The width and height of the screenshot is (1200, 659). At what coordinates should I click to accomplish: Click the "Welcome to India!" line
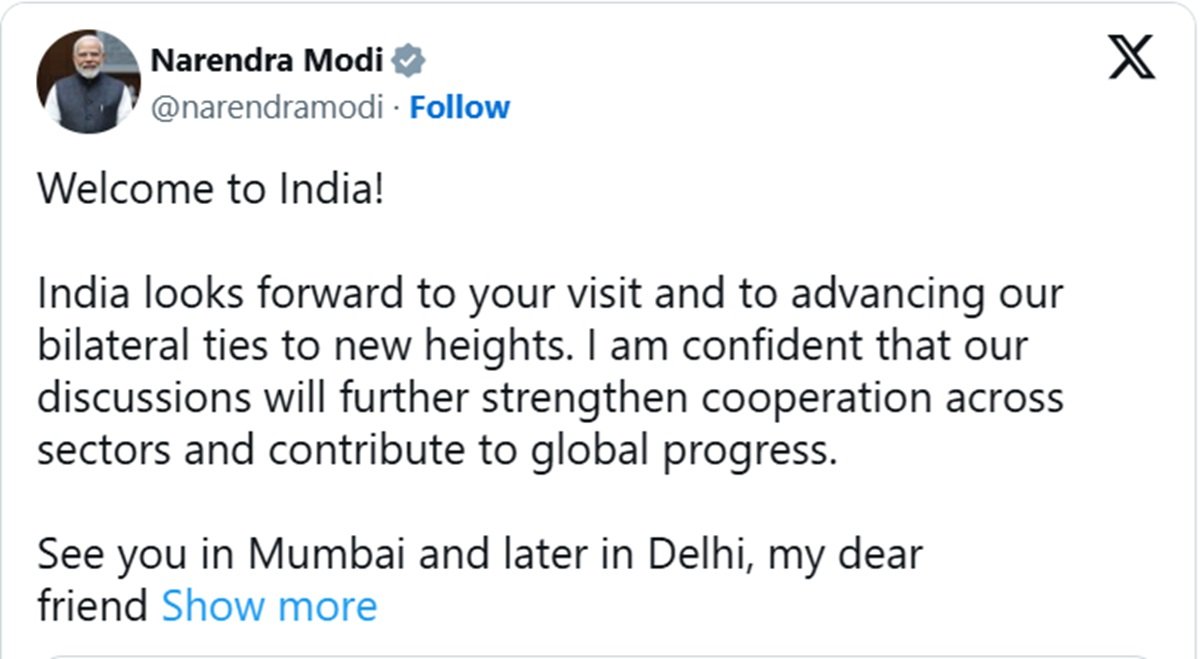click(210, 190)
